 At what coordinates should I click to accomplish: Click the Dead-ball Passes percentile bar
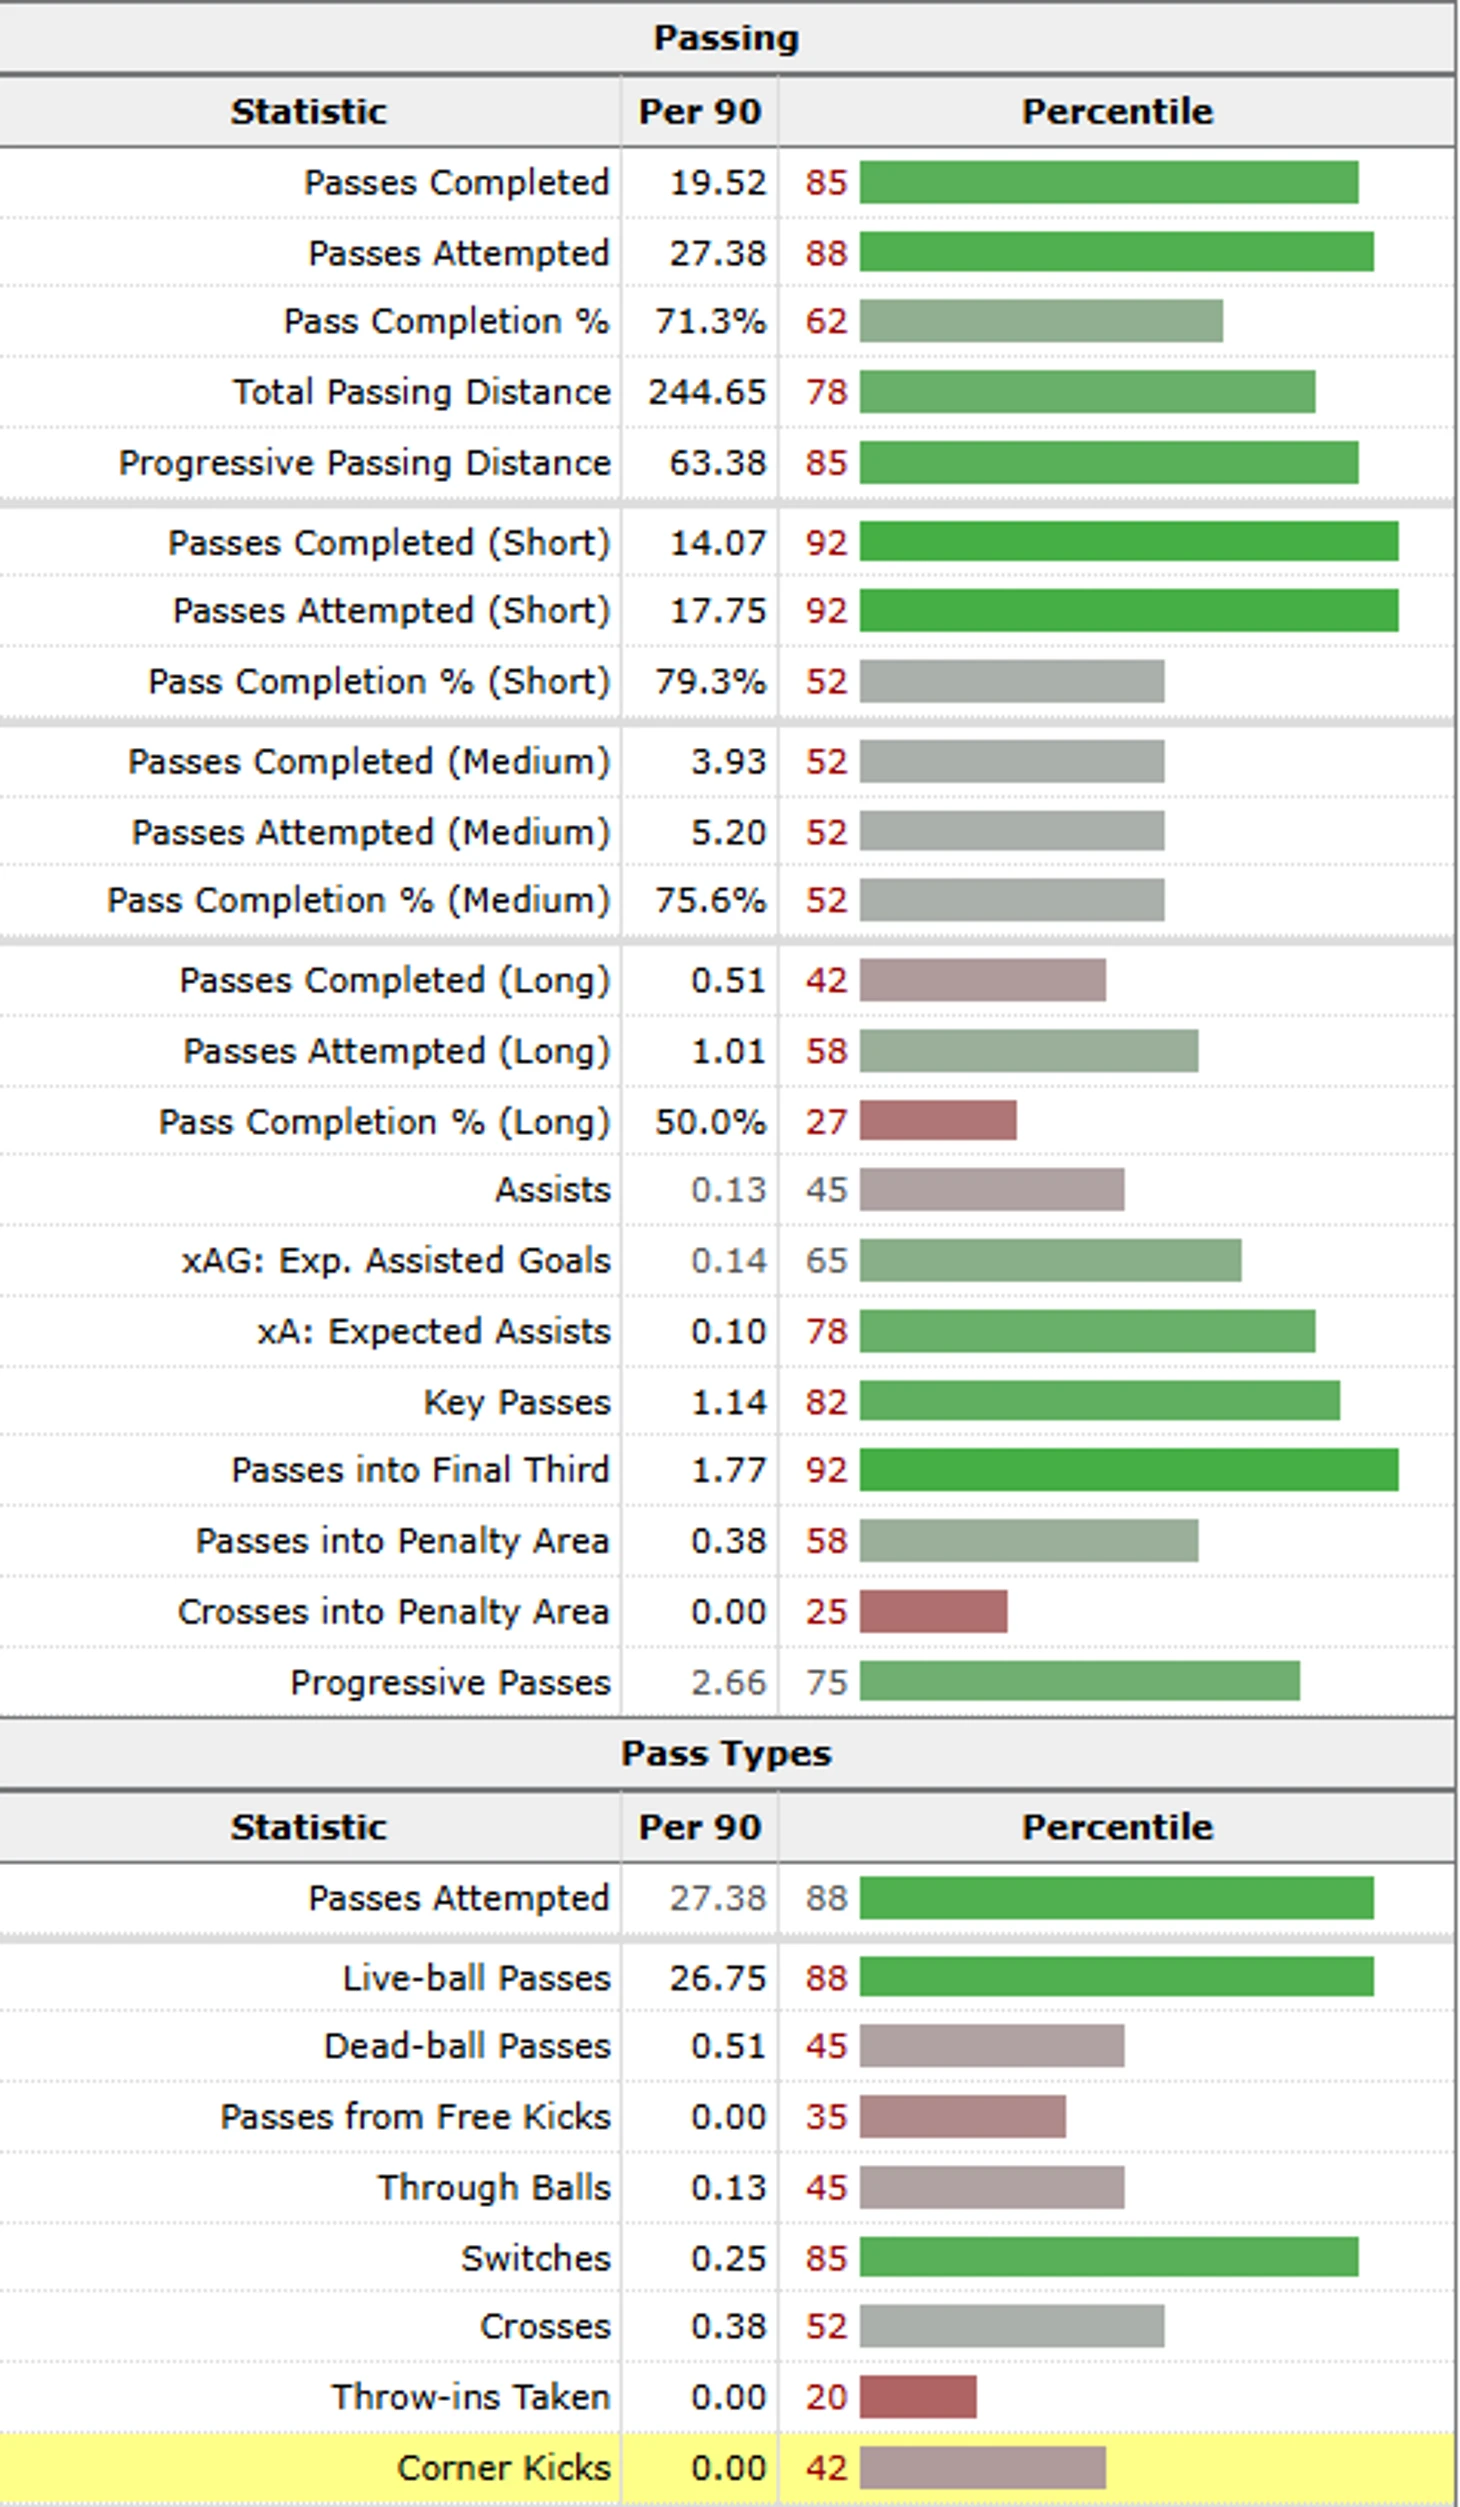991,2046
